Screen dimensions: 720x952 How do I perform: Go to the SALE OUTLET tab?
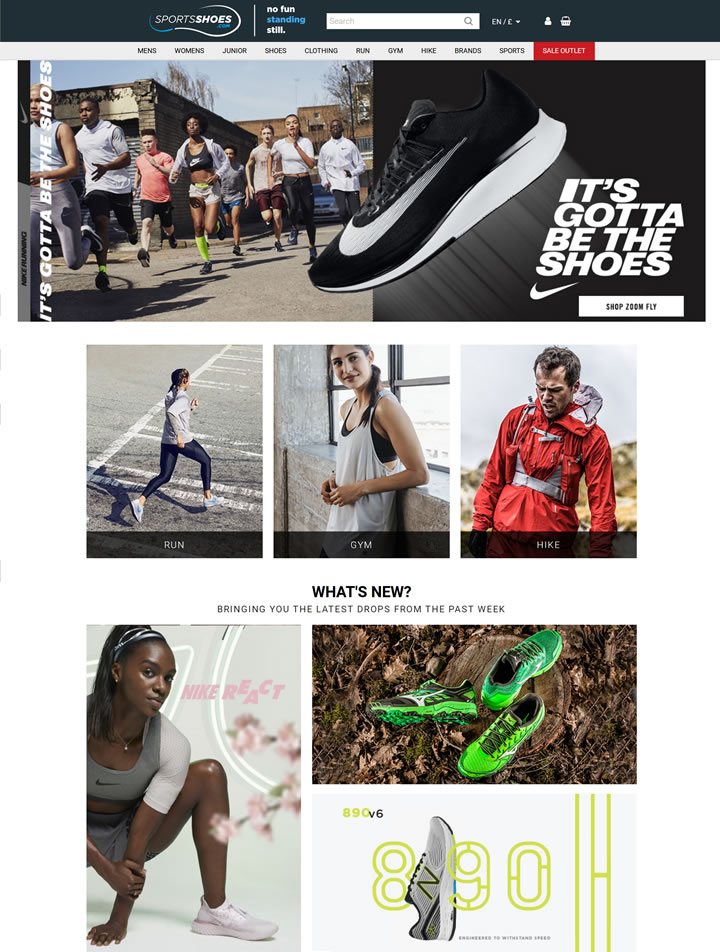tap(564, 51)
